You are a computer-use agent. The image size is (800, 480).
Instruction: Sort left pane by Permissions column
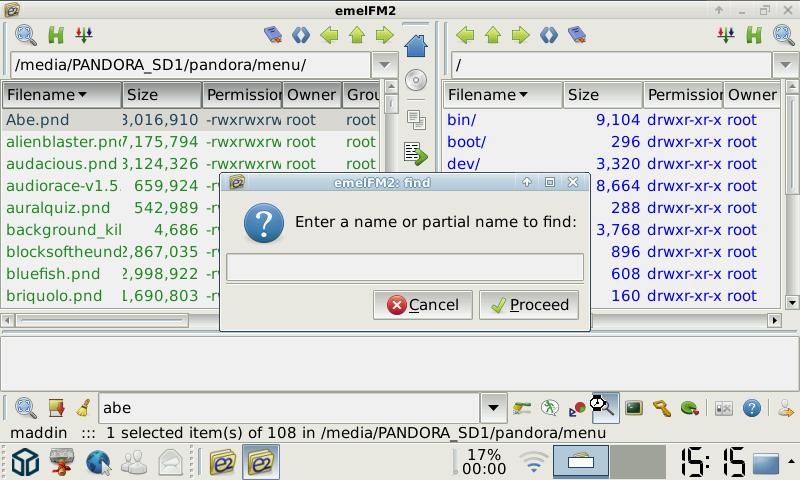point(242,94)
